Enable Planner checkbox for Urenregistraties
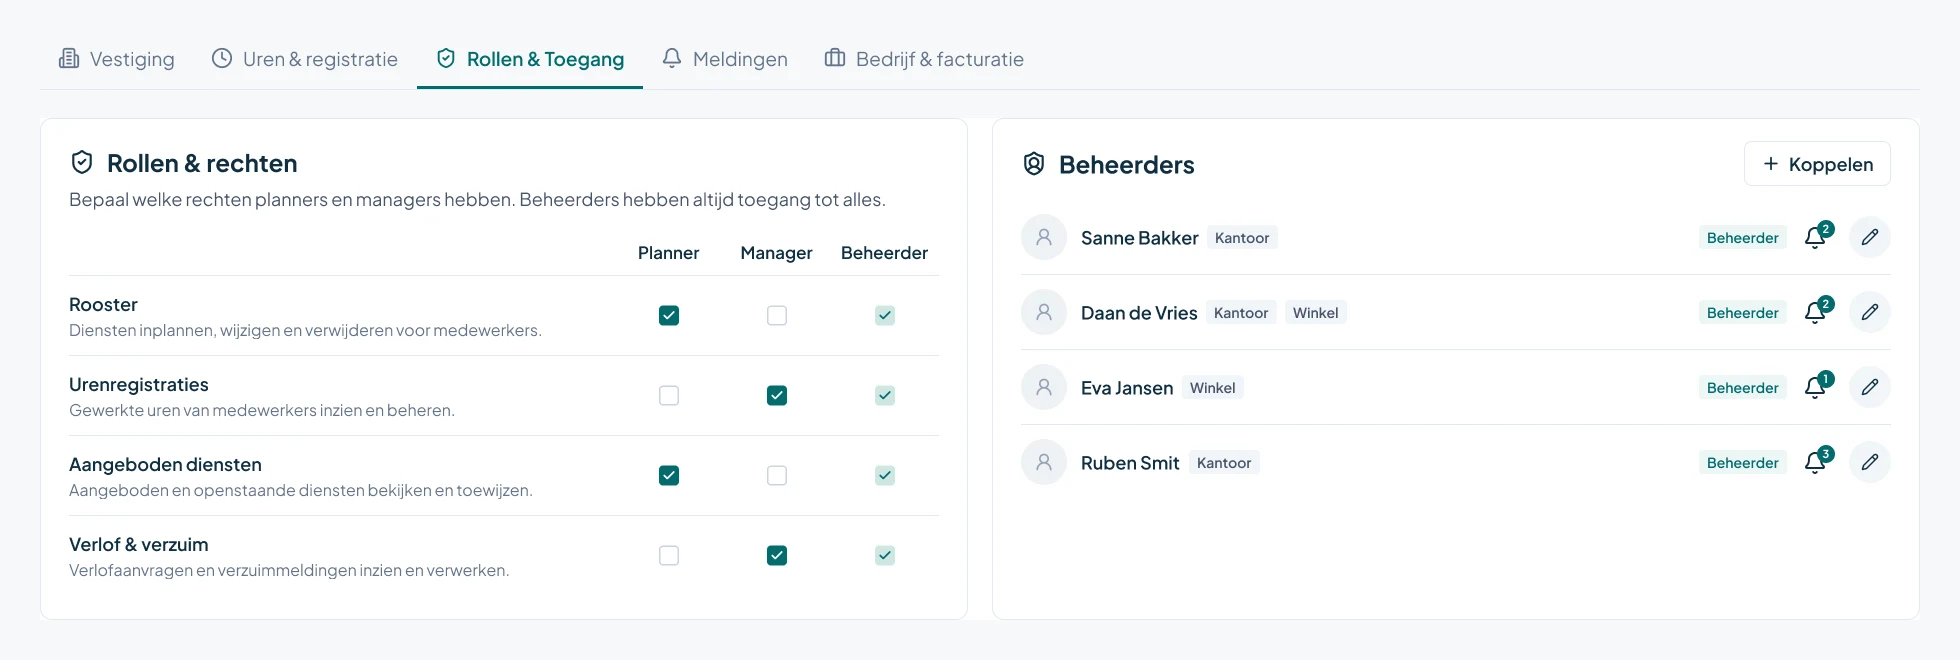This screenshot has height=660, width=1960. 669,395
